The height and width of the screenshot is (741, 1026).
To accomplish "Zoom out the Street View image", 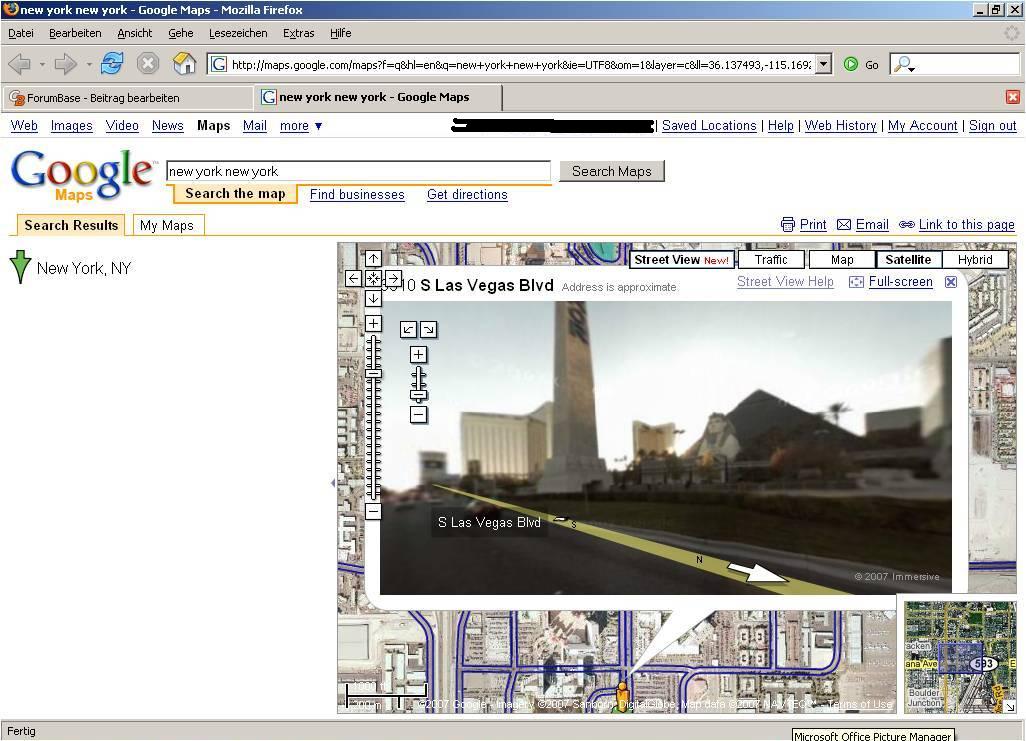I will 418,414.
